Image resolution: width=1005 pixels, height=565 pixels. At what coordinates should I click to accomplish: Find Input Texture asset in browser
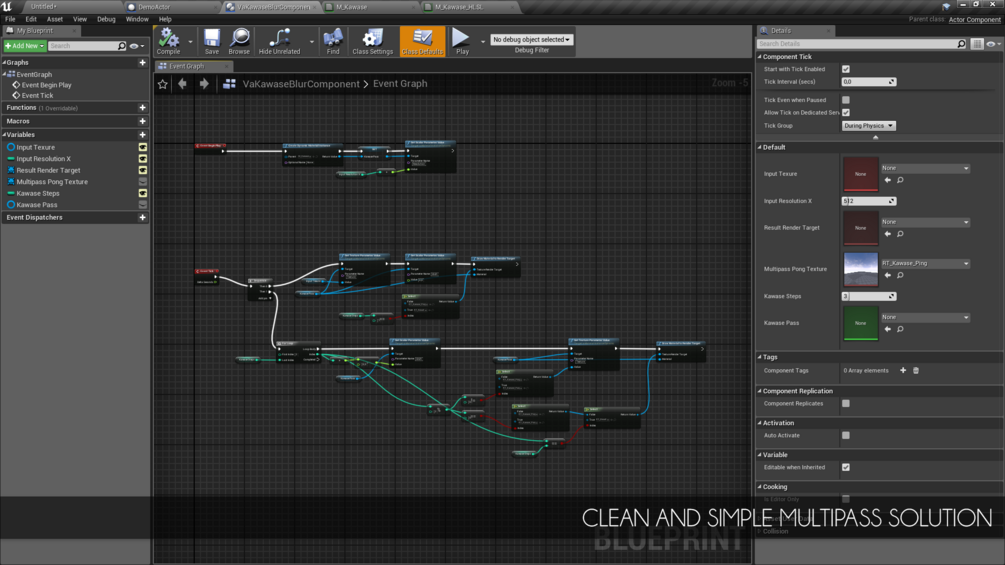901,180
